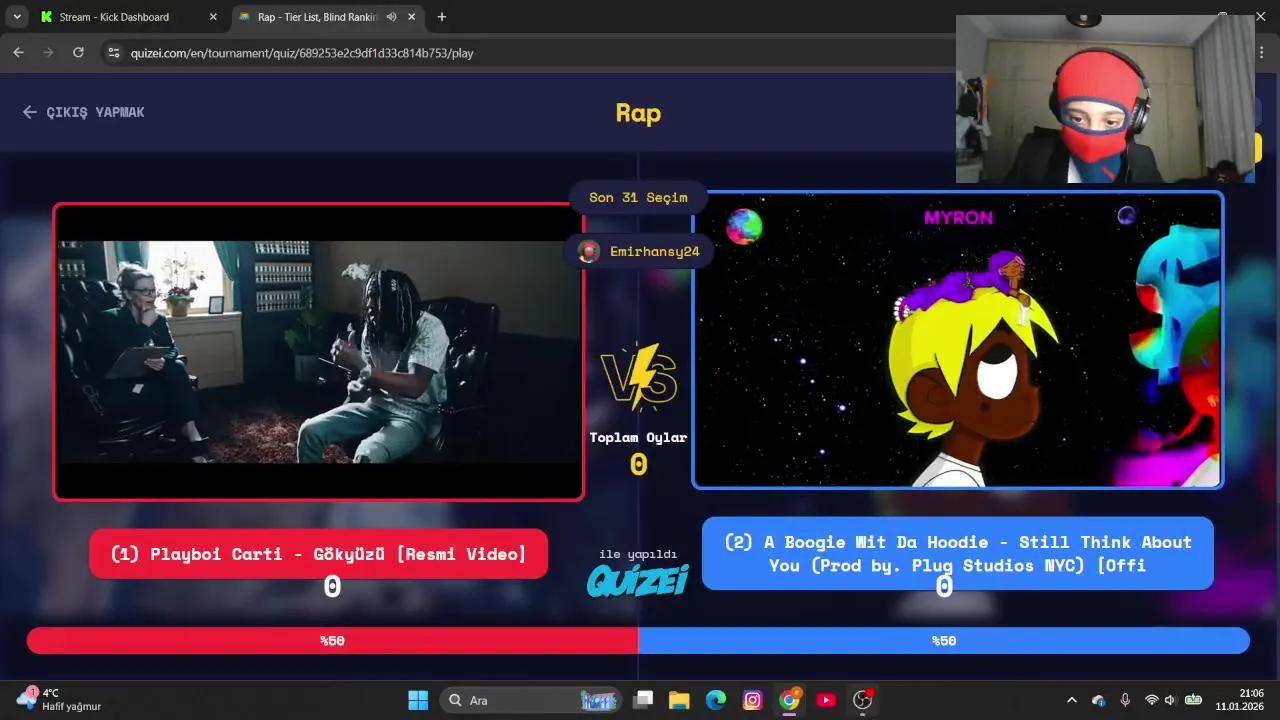
Task: Click the Toplam Oylar label
Action: [638, 437]
